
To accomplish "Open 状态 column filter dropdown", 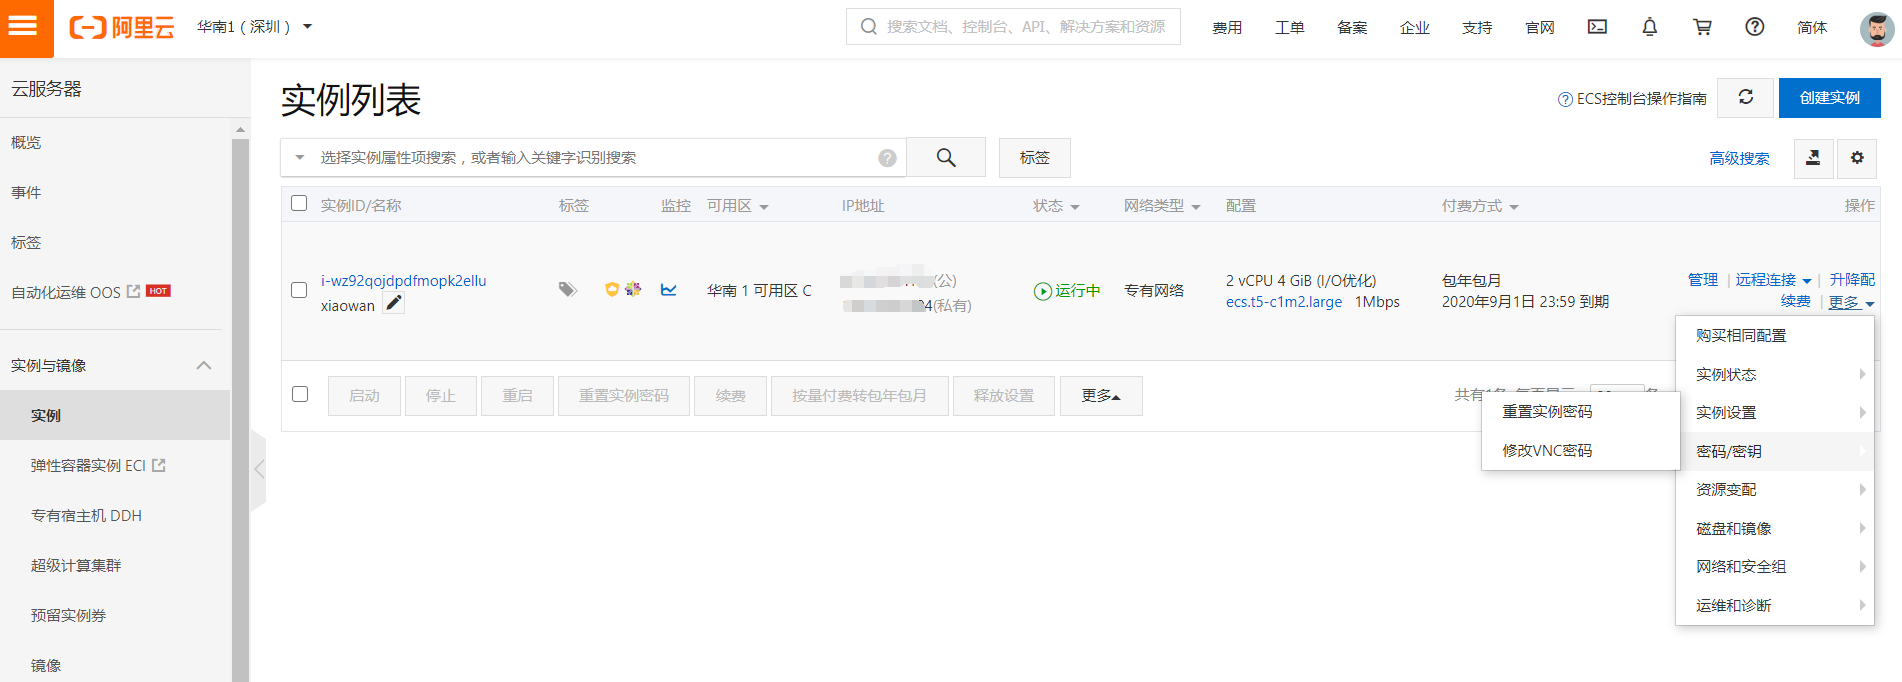I will 1075,207.
